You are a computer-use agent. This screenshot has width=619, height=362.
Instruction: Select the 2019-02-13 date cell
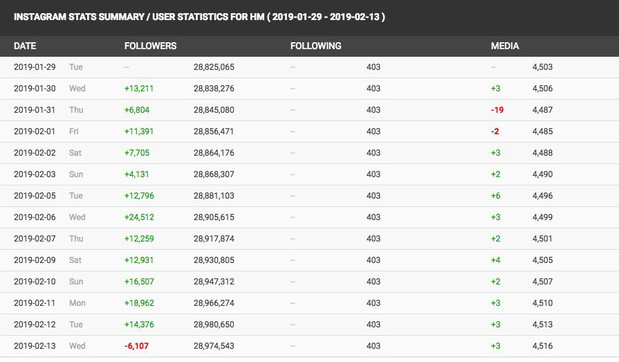coord(35,346)
